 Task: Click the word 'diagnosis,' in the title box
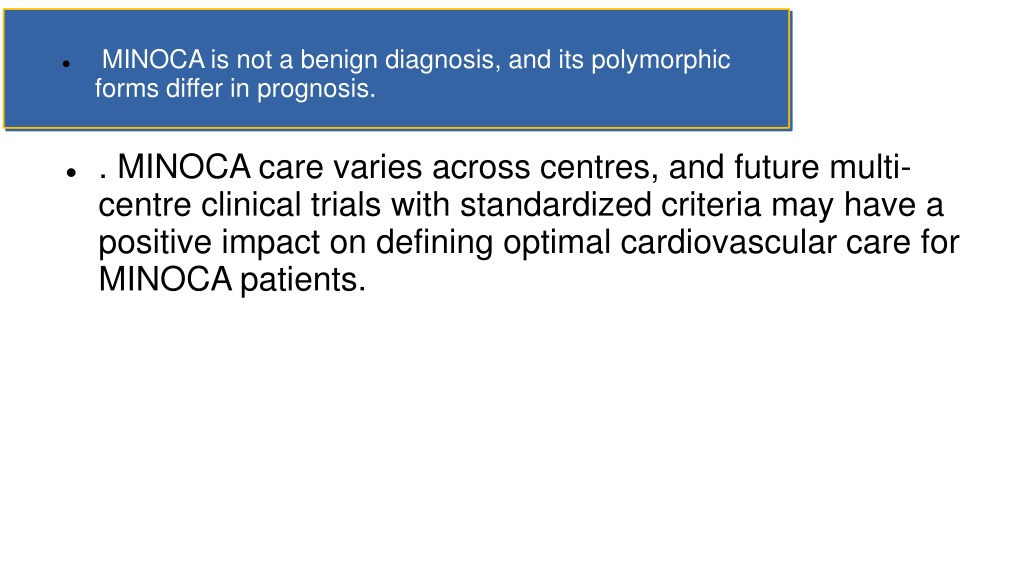click(443, 61)
